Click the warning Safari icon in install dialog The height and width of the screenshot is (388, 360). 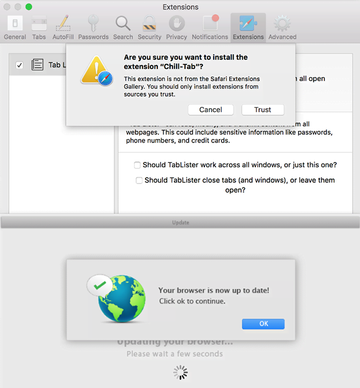[97, 71]
